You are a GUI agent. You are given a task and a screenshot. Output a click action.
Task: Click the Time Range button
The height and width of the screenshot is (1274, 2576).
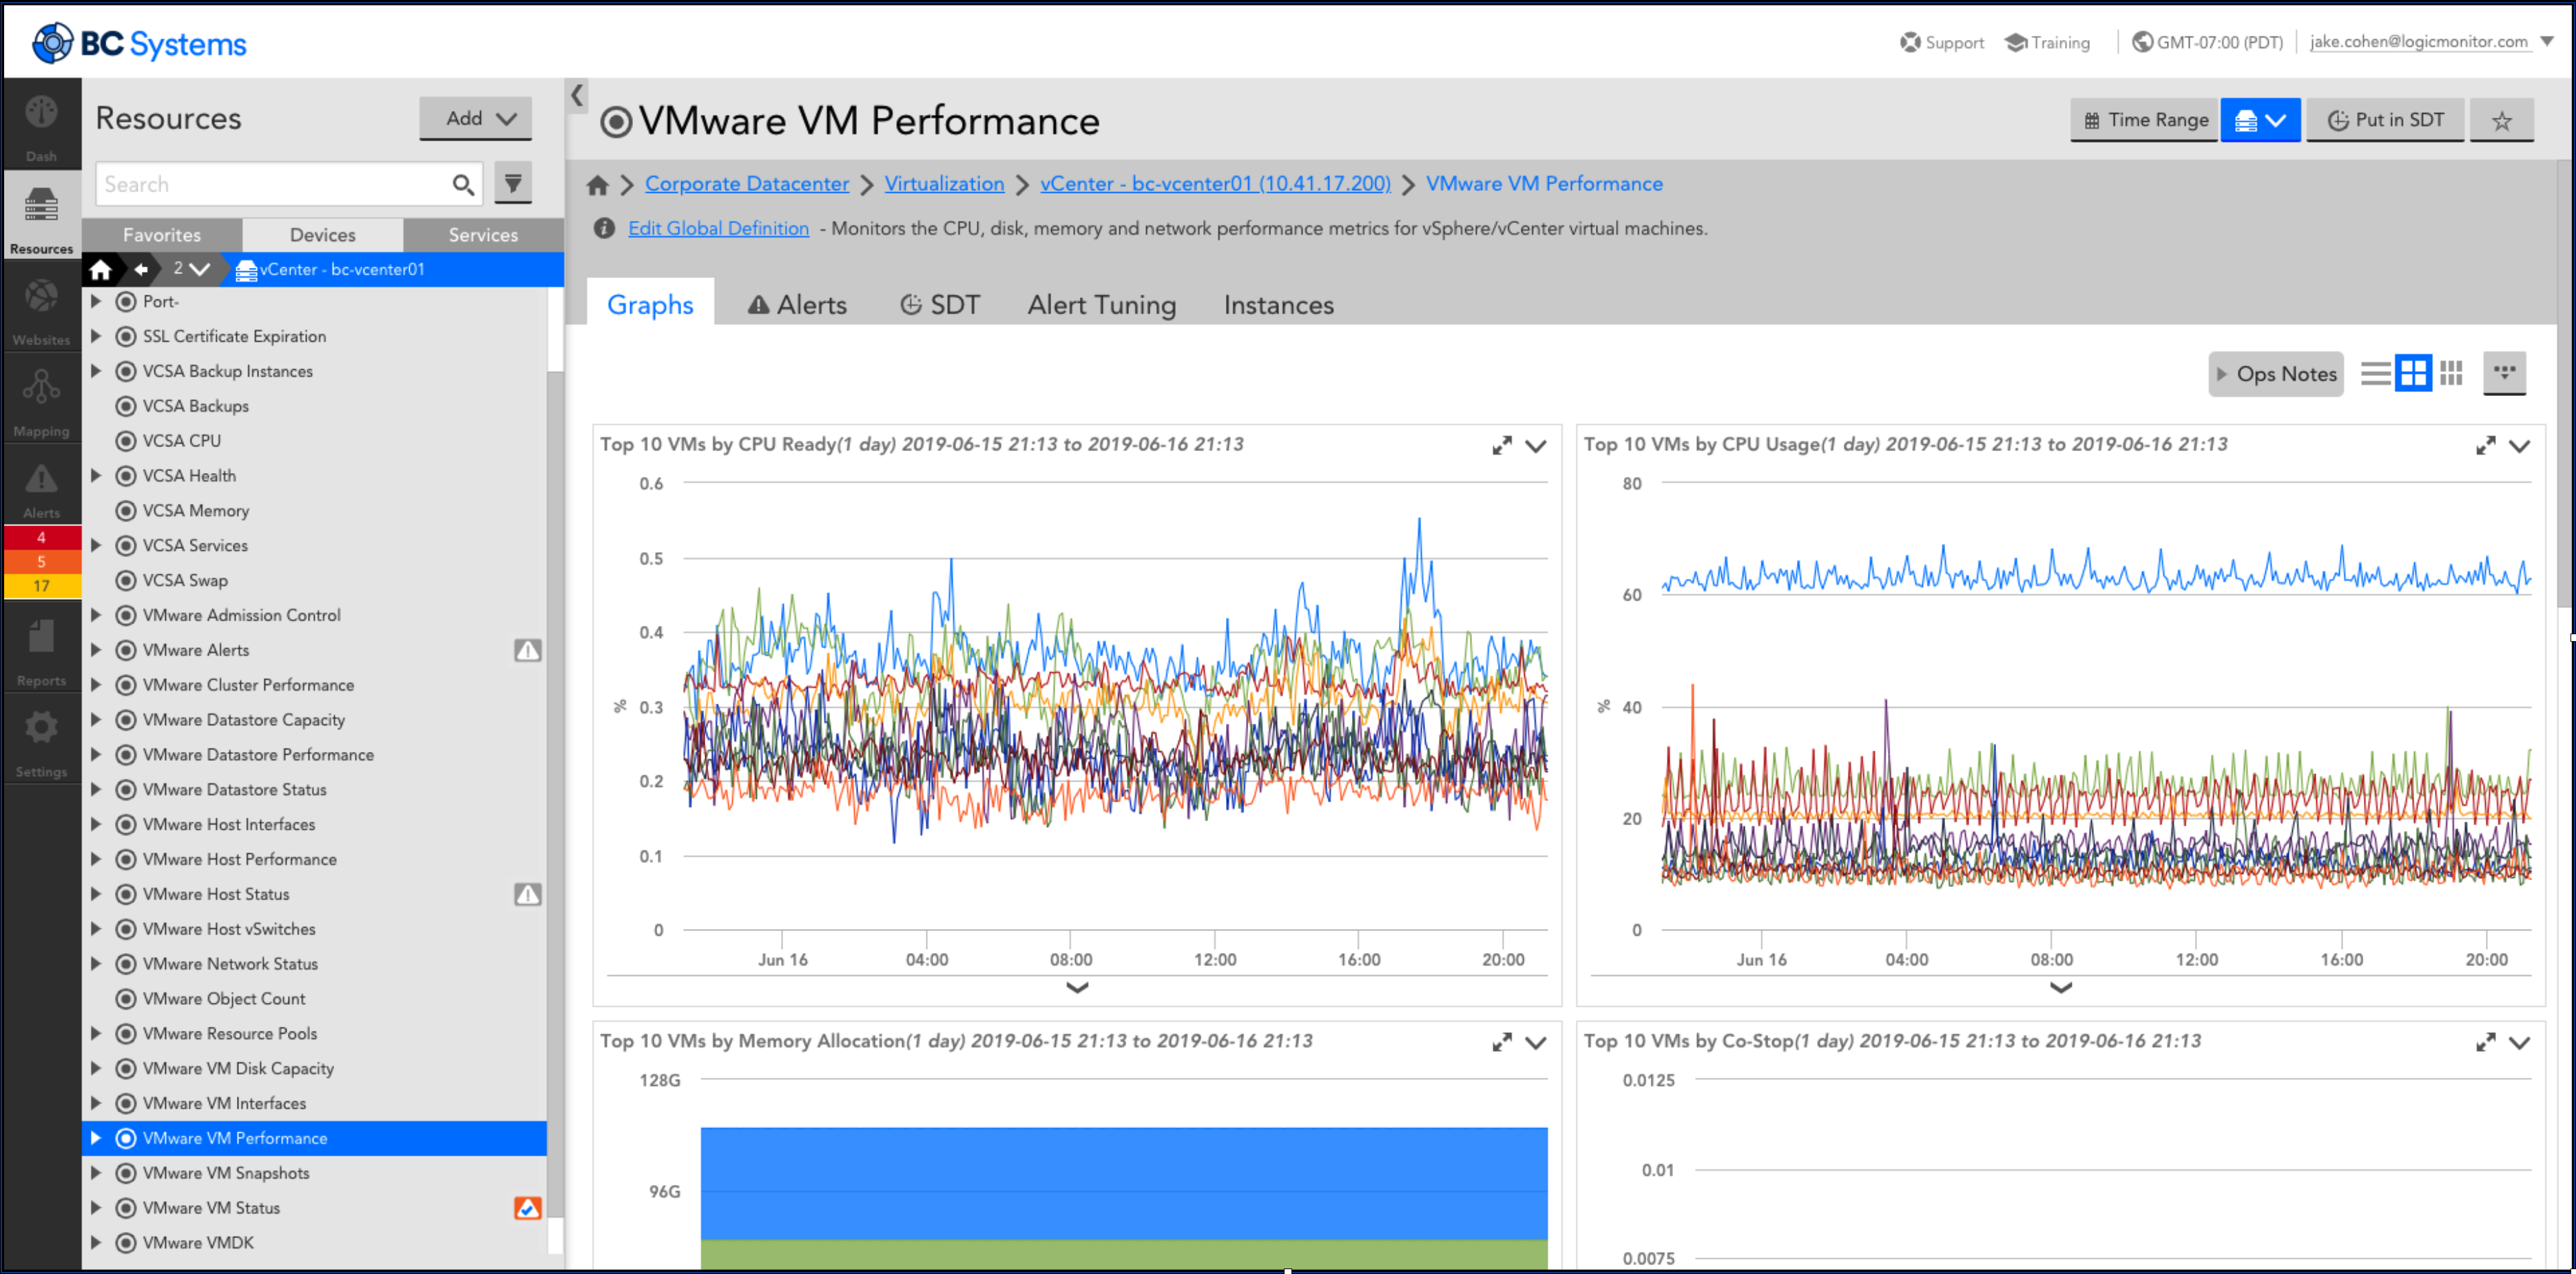[2144, 121]
